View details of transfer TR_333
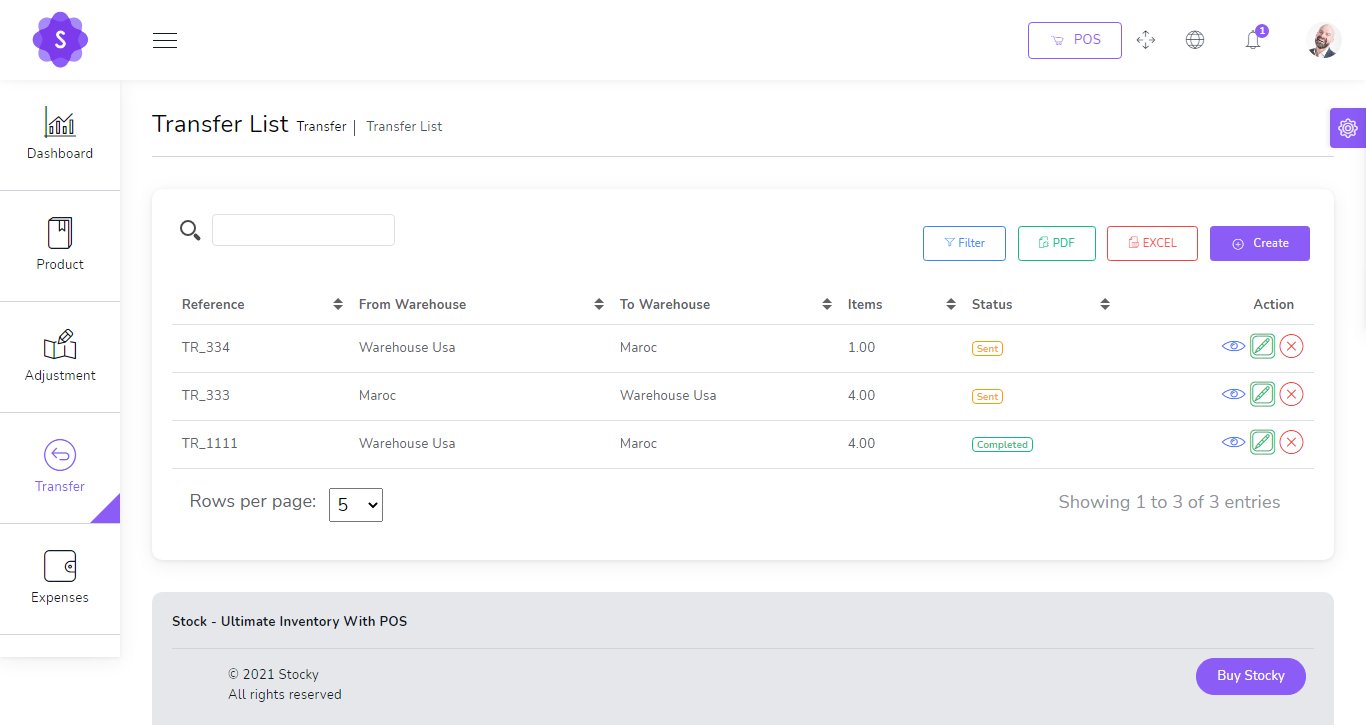The width and height of the screenshot is (1366, 725). (x=1233, y=394)
